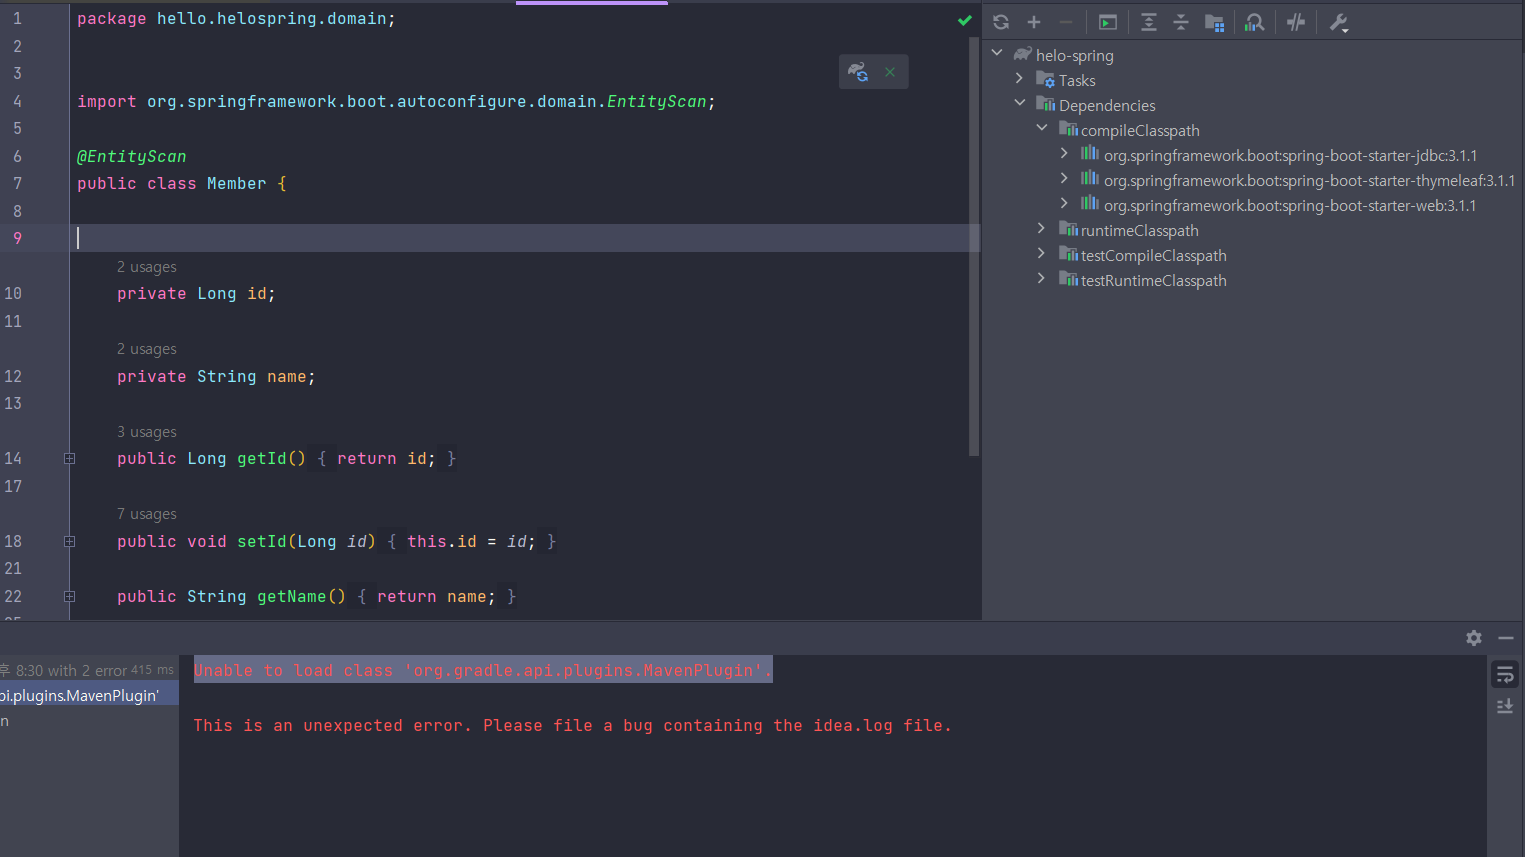Select the Dependencies folder icon
This screenshot has height=857, width=1525.
coord(1045,104)
